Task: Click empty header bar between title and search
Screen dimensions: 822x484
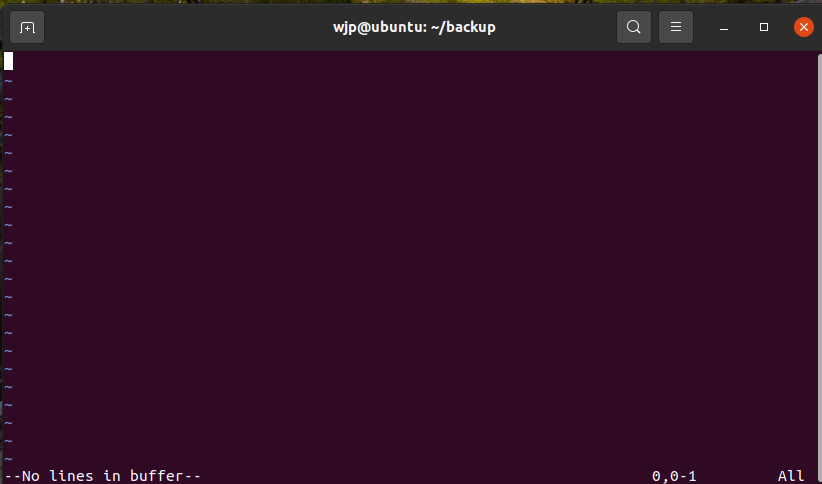Action: [x=556, y=27]
